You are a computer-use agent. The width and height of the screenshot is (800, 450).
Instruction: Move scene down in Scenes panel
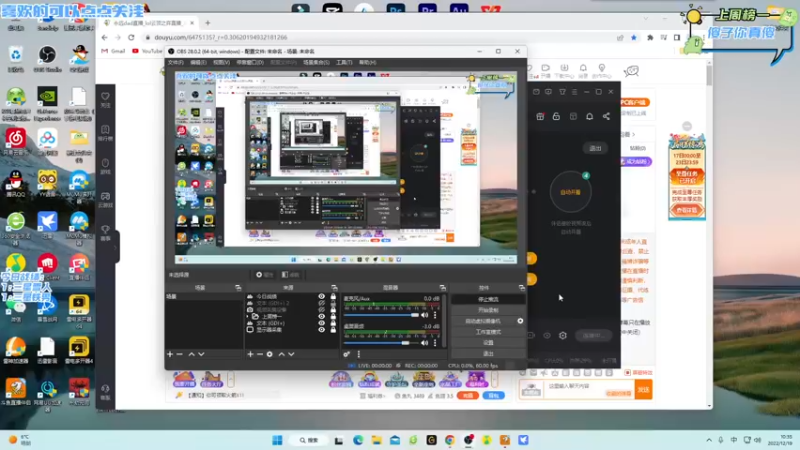(202, 354)
